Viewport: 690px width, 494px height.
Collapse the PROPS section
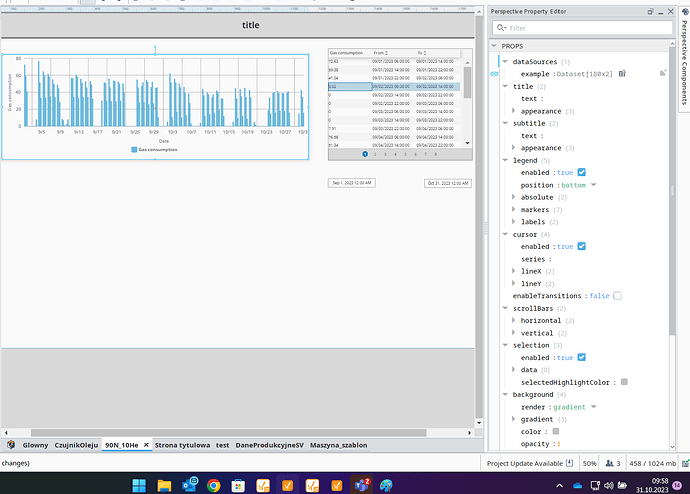(x=494, y=46)
